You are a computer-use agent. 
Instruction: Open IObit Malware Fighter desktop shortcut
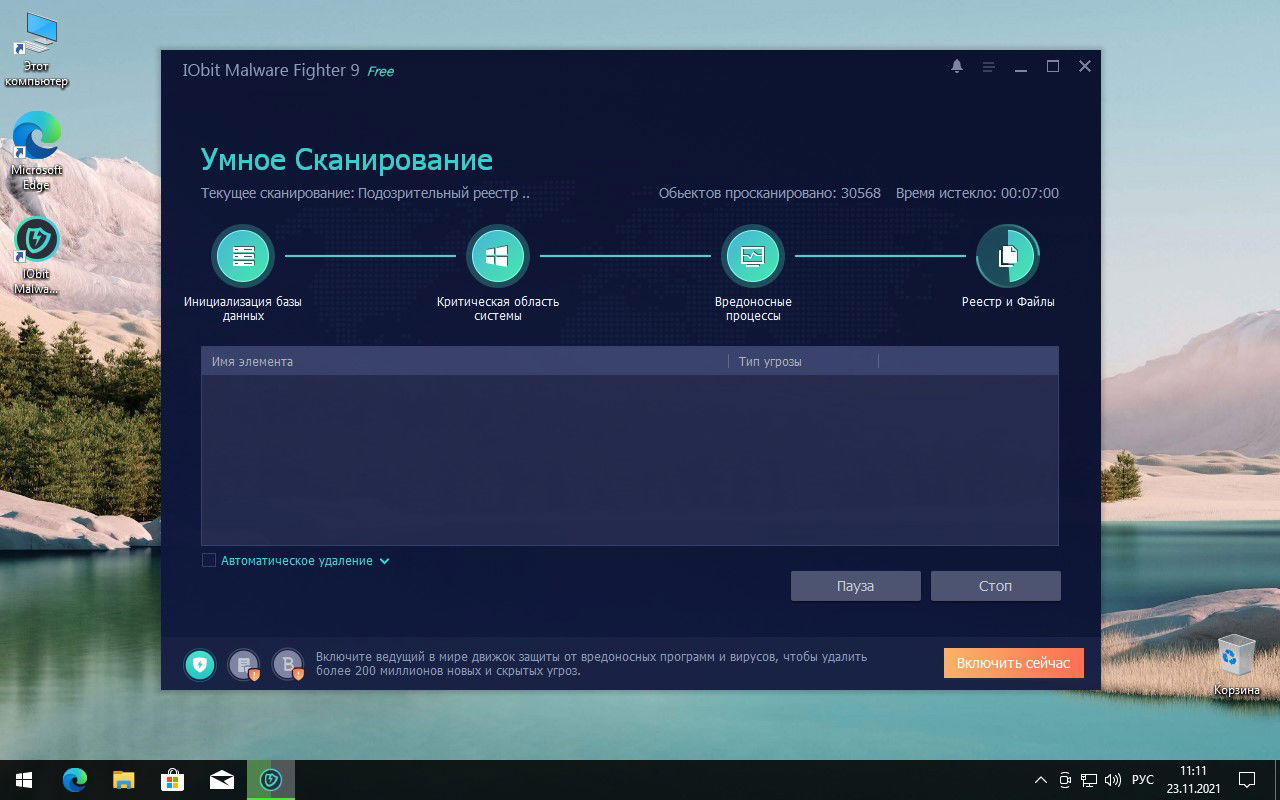click(x=37, y=256)
